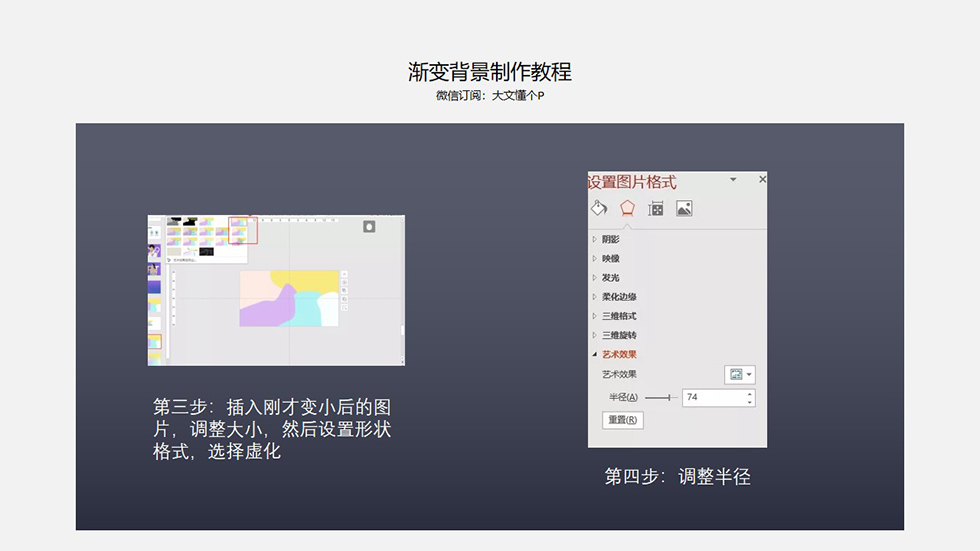Expand the 三维格式 section
The image size is (980, 551).
(x=618, y=316)
